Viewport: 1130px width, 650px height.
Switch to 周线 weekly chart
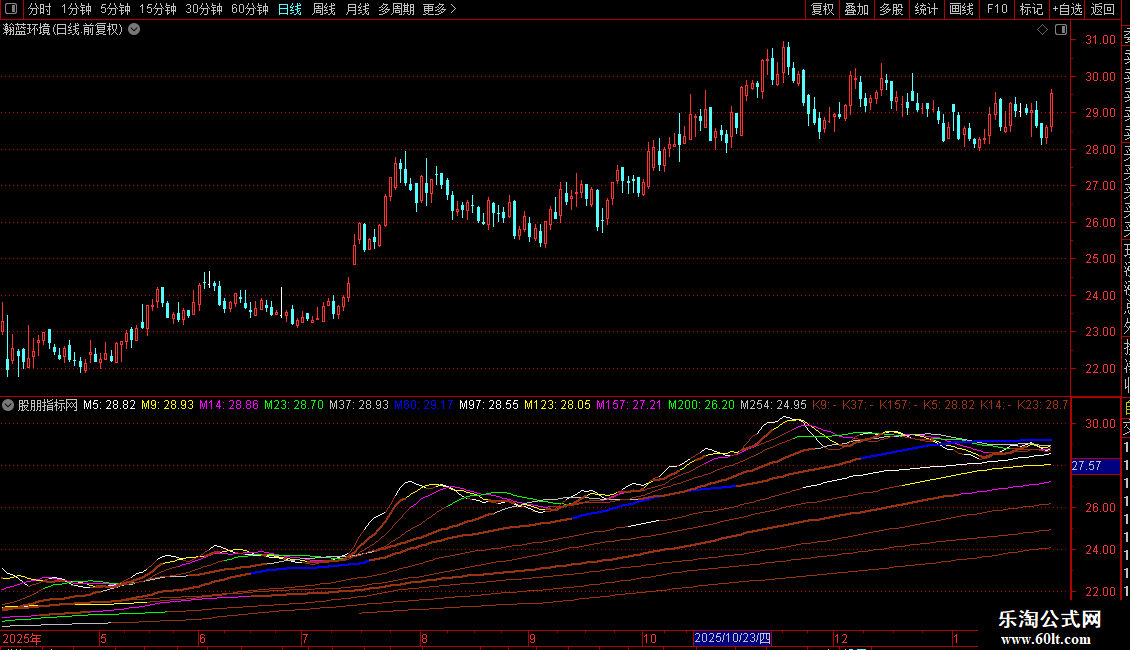click(x=324, y=9)
